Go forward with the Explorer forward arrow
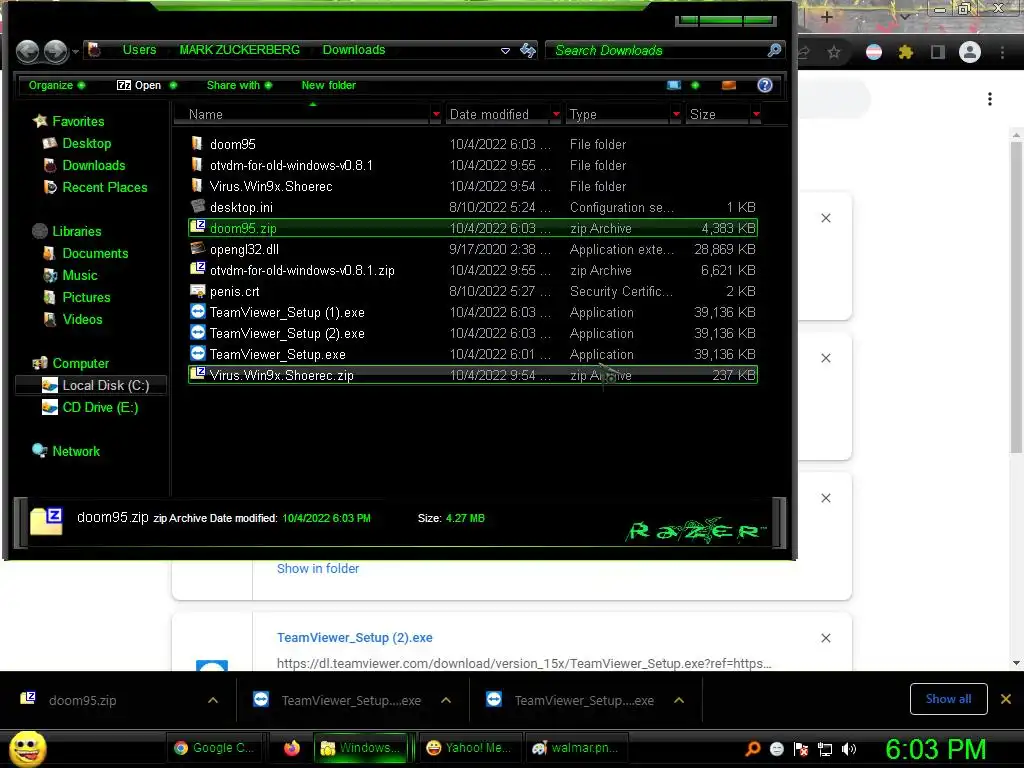 click(x=56, y=51)
